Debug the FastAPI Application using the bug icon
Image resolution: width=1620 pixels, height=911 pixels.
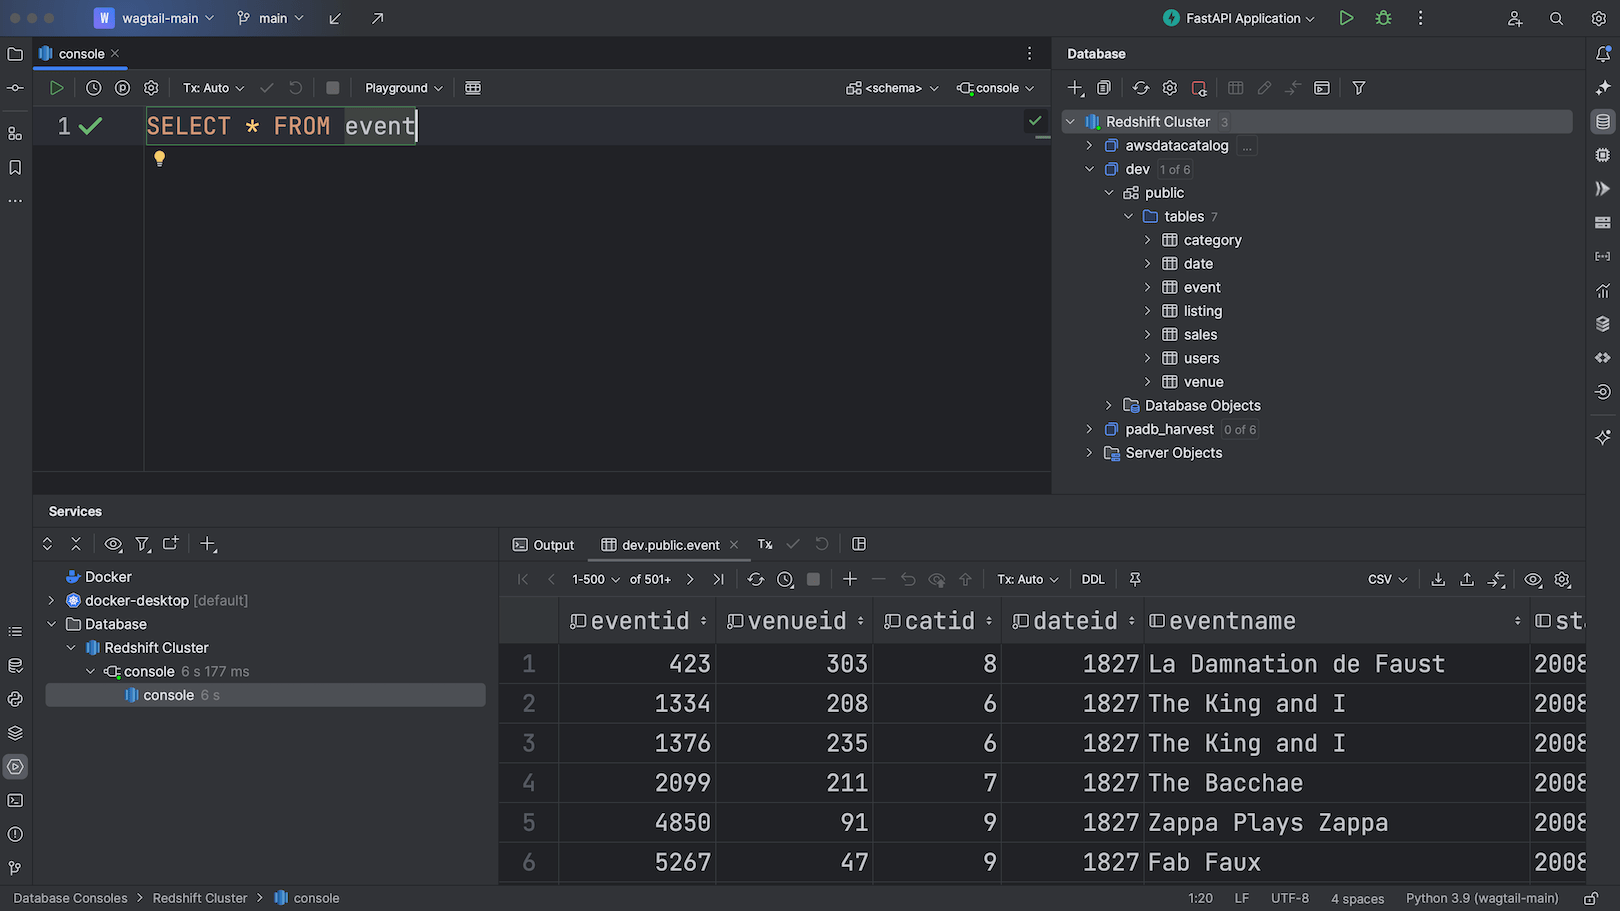[x=1383, y=18]
